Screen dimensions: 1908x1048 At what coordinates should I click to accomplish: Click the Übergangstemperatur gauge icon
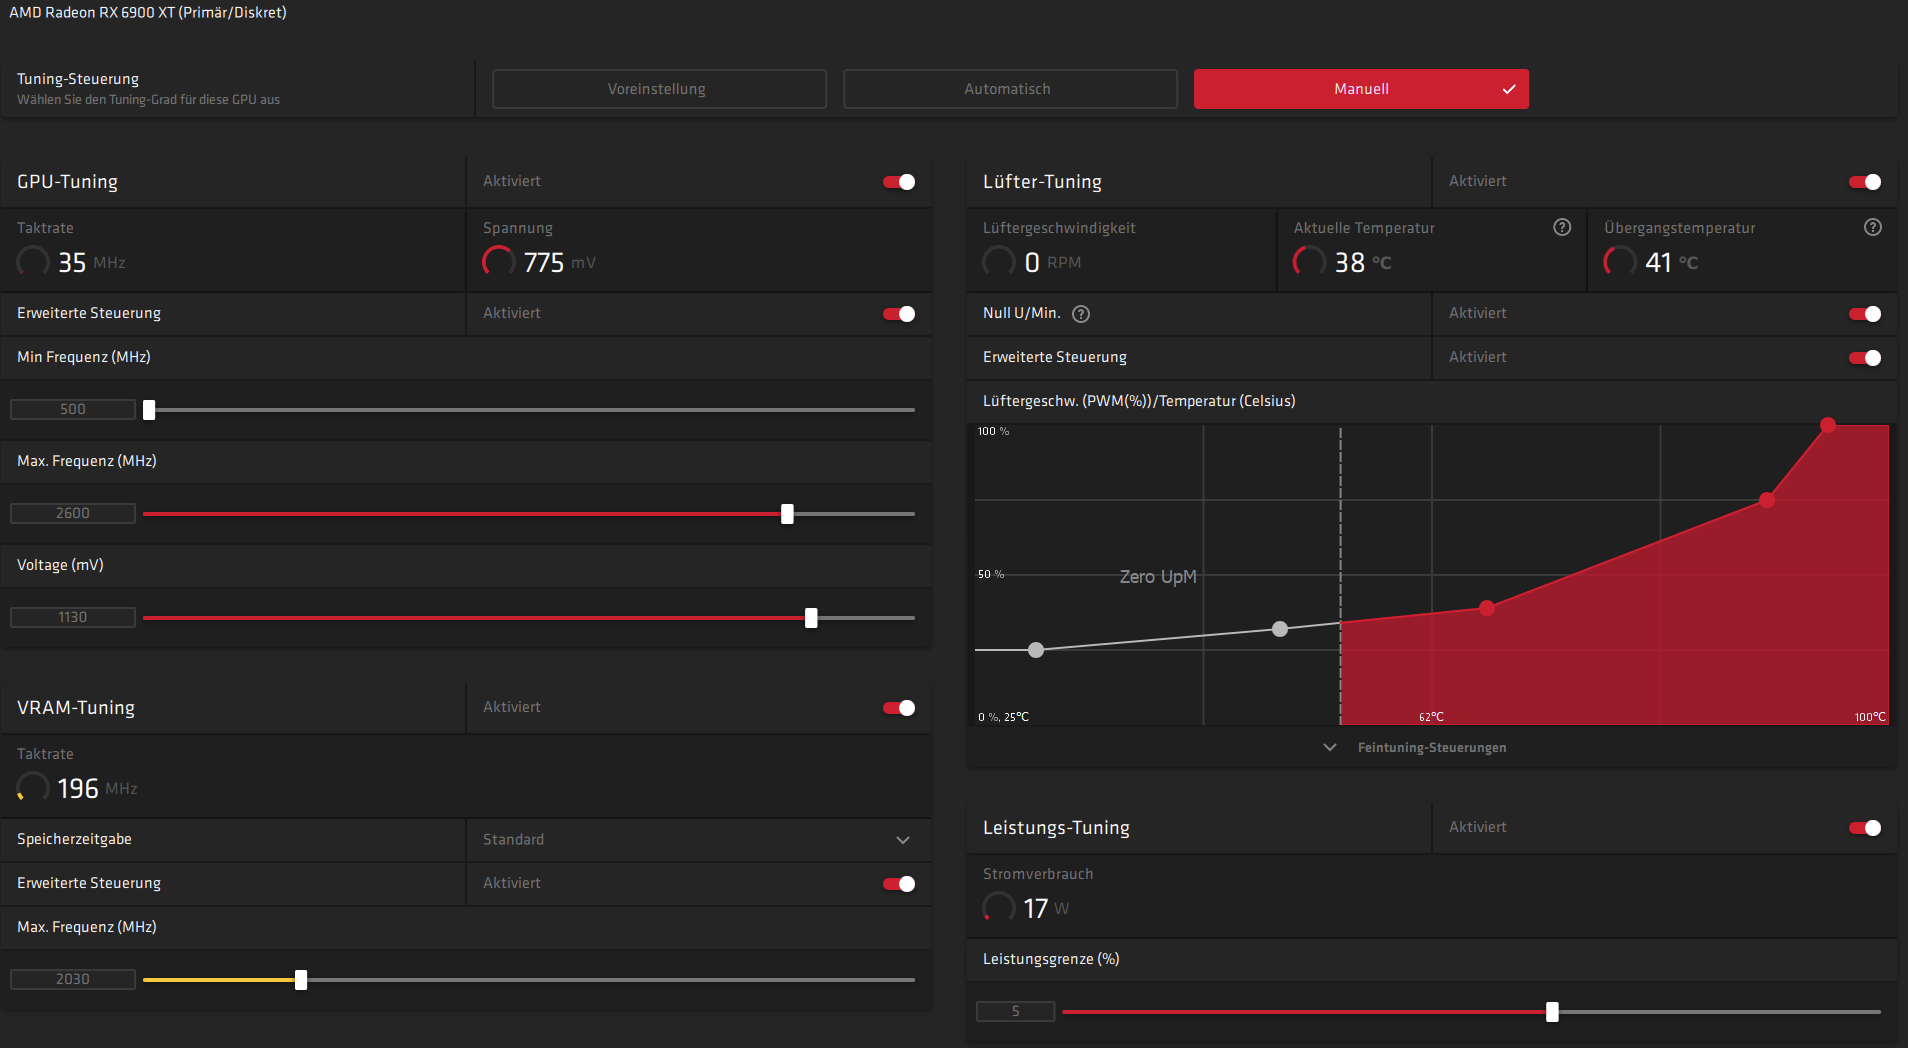pyautogui.click(x=1620, y=262)
